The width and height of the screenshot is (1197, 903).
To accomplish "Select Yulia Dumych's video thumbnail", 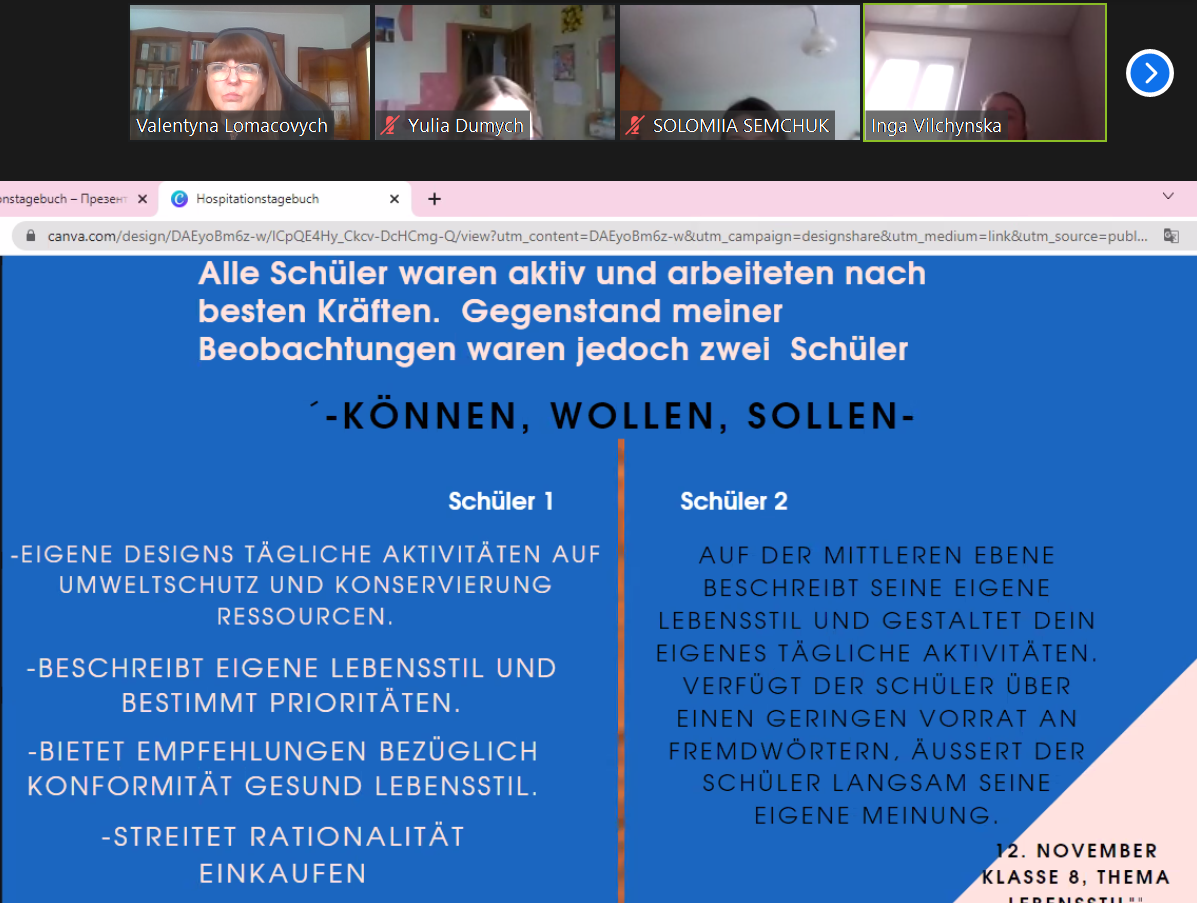I will coord(495,73).
